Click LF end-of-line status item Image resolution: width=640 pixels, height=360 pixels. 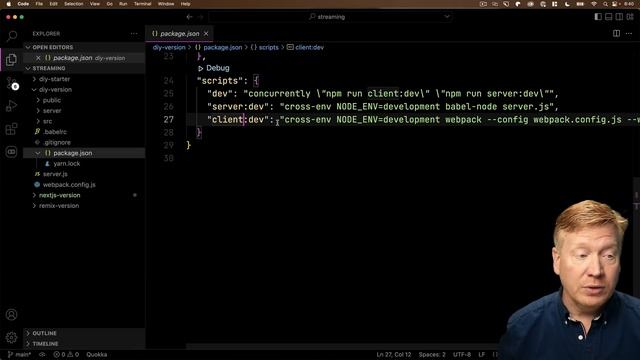[482, 355]
